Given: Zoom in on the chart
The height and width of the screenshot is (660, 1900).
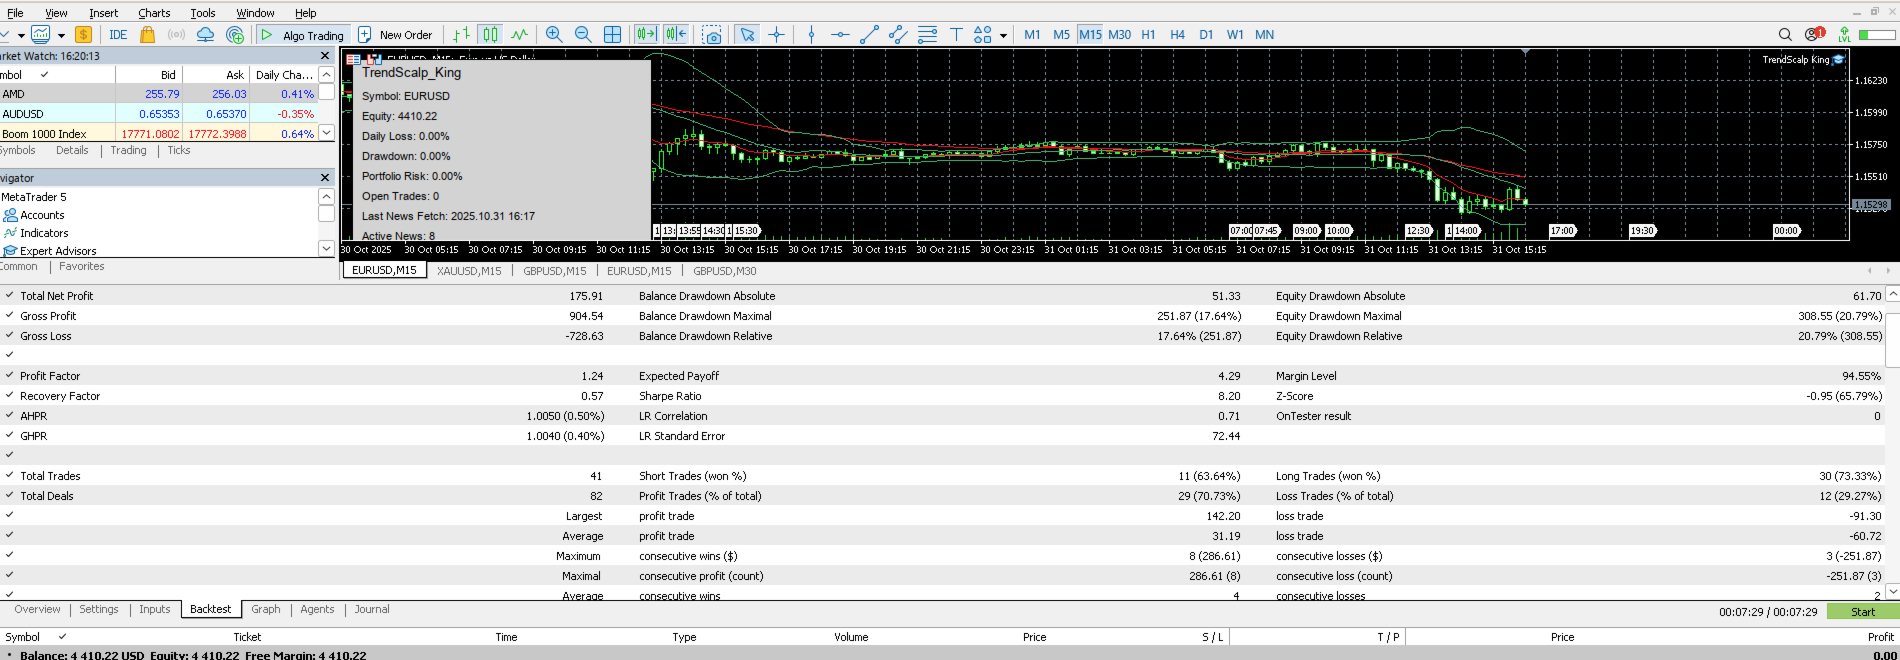Looking at the screenshot, I should coord(554,35).
